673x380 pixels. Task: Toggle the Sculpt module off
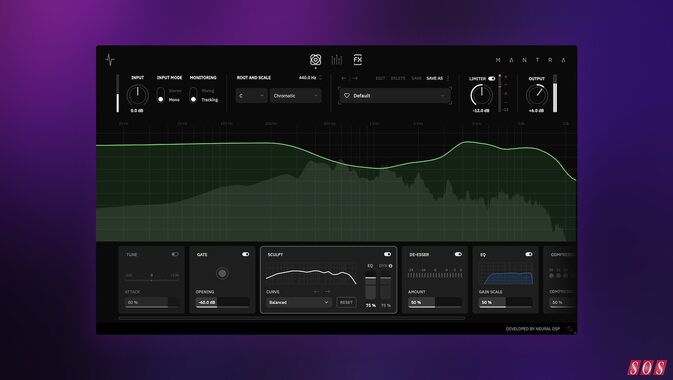point(387,254)
